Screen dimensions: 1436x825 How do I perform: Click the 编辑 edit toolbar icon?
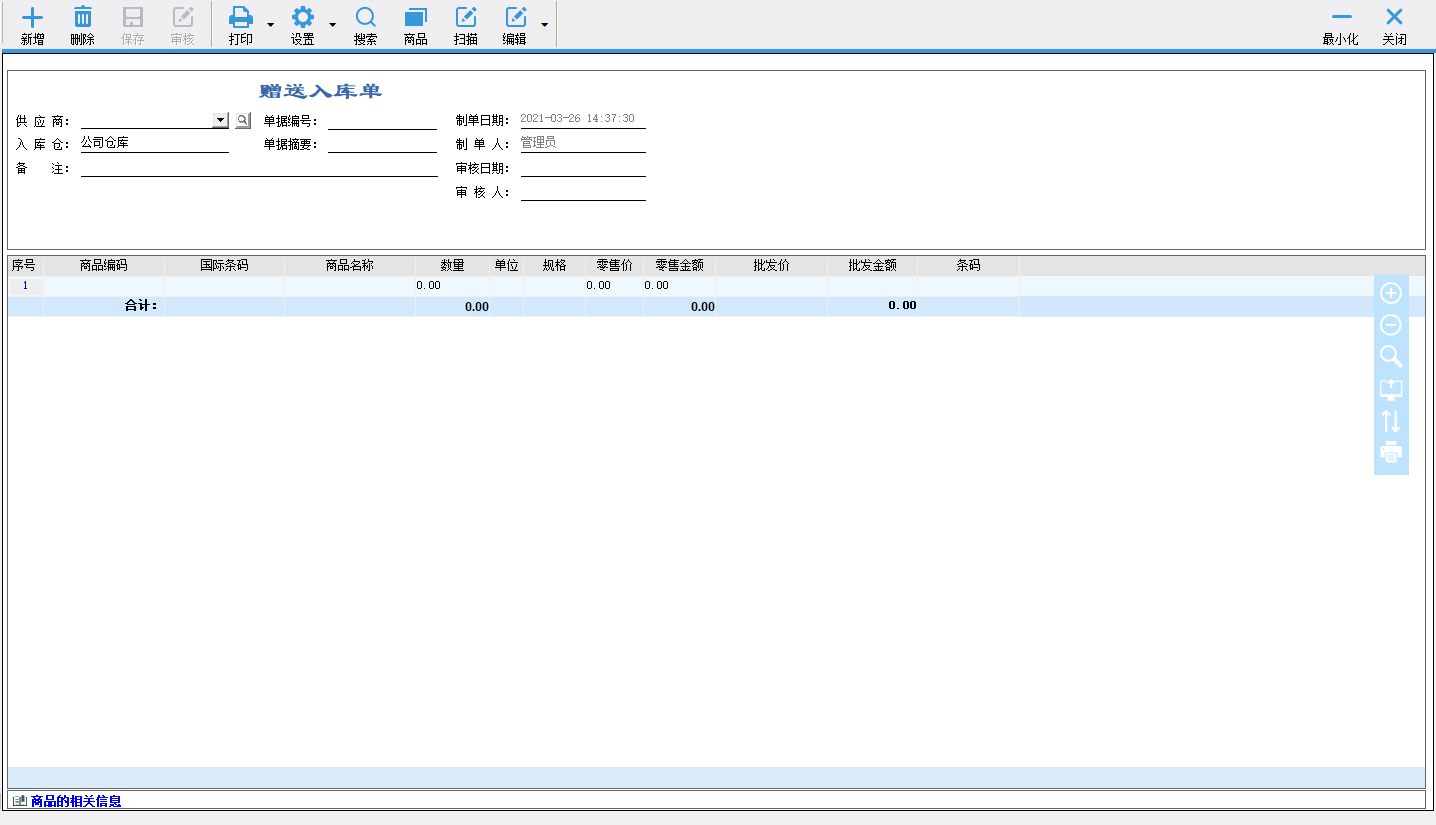tap(515, 17)
